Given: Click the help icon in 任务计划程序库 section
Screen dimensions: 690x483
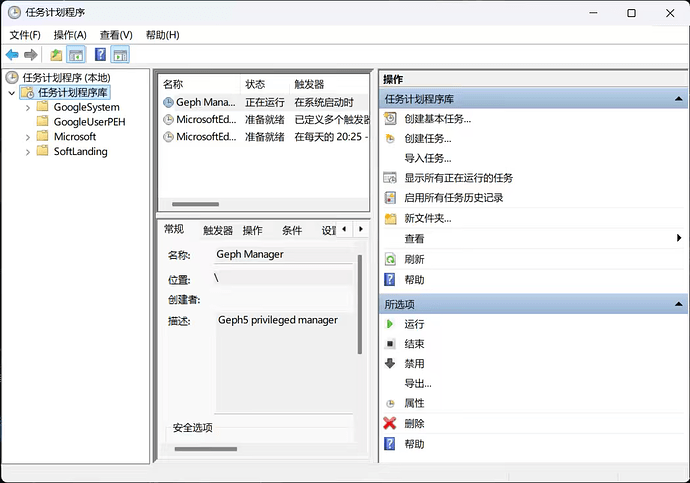Looking at the screenshot, I should (389, 279).
